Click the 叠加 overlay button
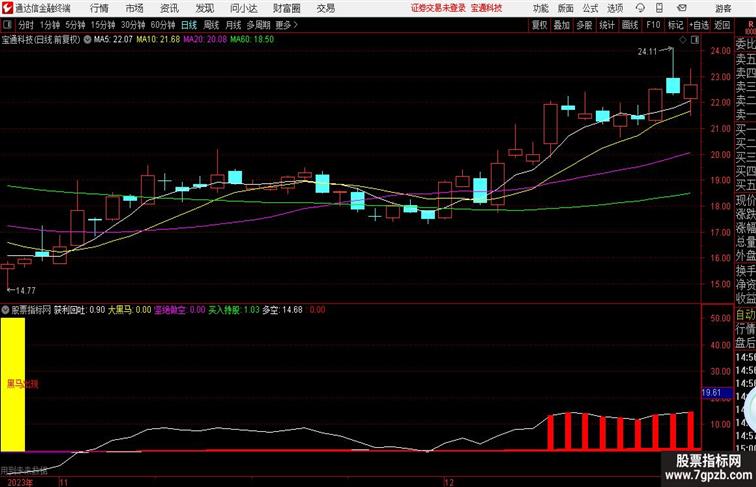The image size is (756, 487). pos(562,25)
